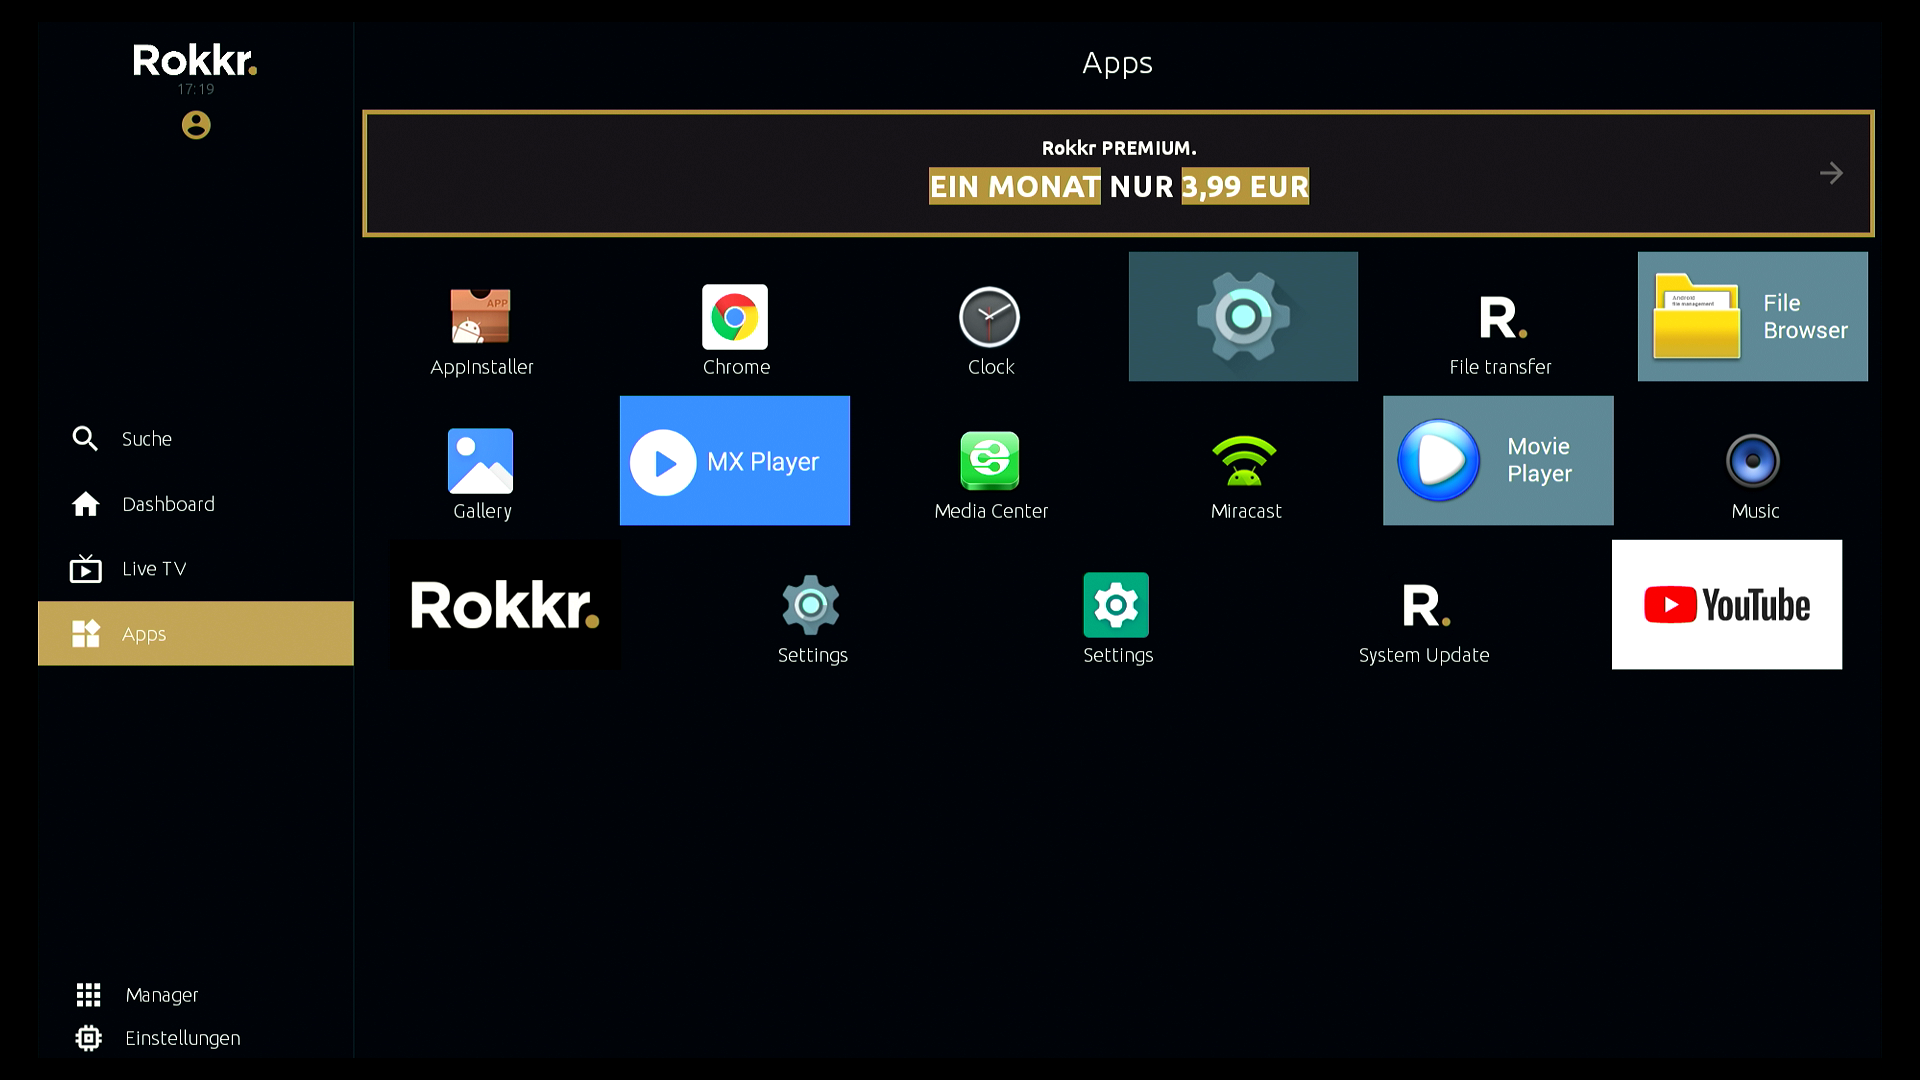
Task: Open Settings with the gray gear icon
Action: pyautogui.click(x=812, y=619)
